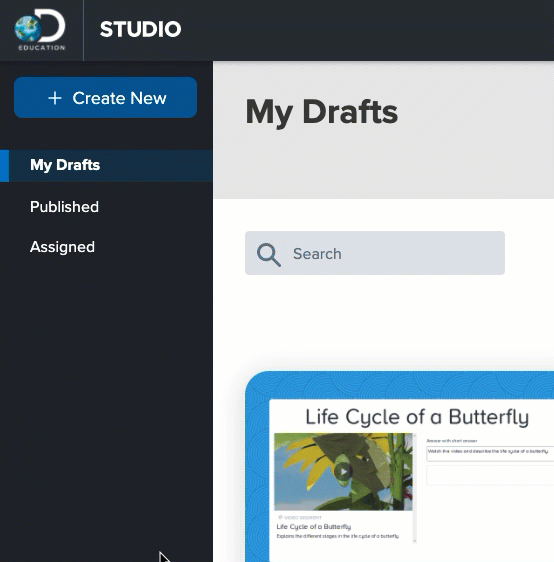Open the Life Cycle of a Butterfly title
554x562 pixels.
coord(417,417)
